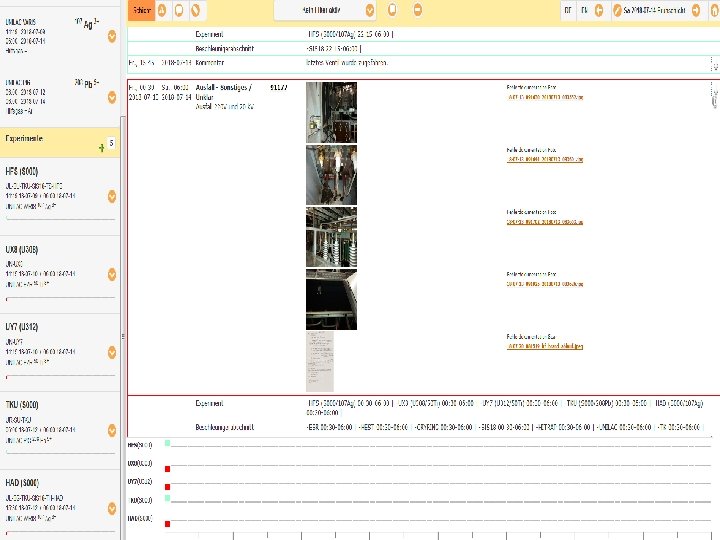Open the second photo thumbnail
This screenshot has height=540, width=720.
point(331,175)
